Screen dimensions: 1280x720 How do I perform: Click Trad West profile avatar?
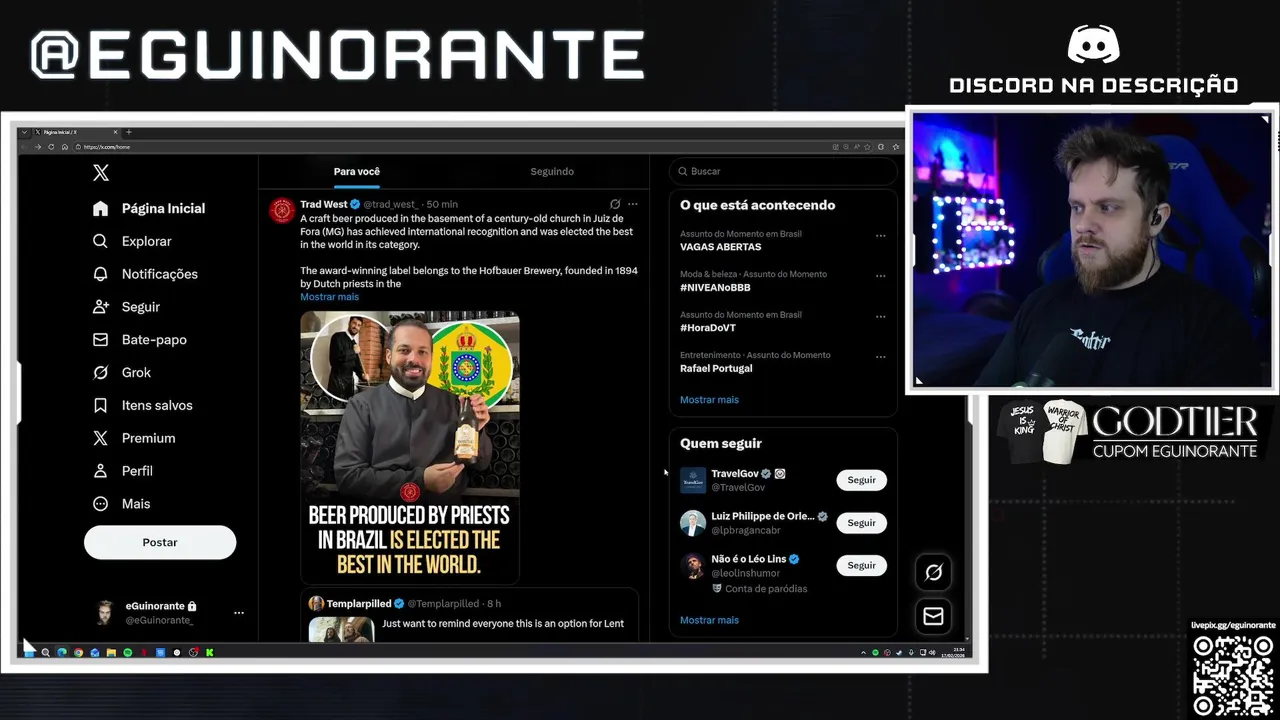pos(282,210)
